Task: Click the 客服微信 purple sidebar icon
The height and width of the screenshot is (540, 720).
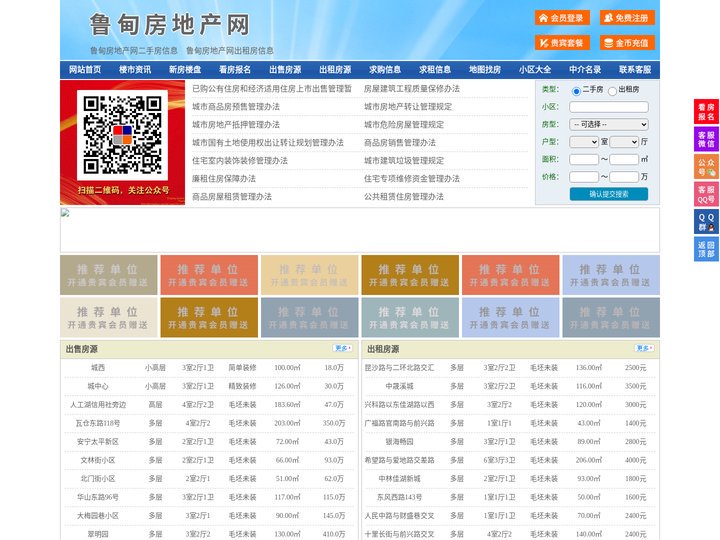Action: coord(706,139)
